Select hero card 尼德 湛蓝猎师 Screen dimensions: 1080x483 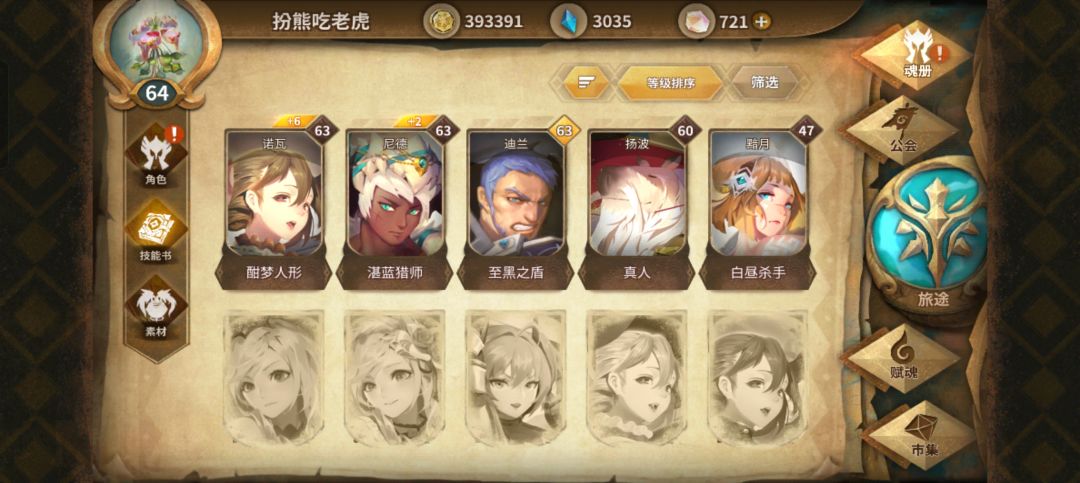[x=395, y=203]
